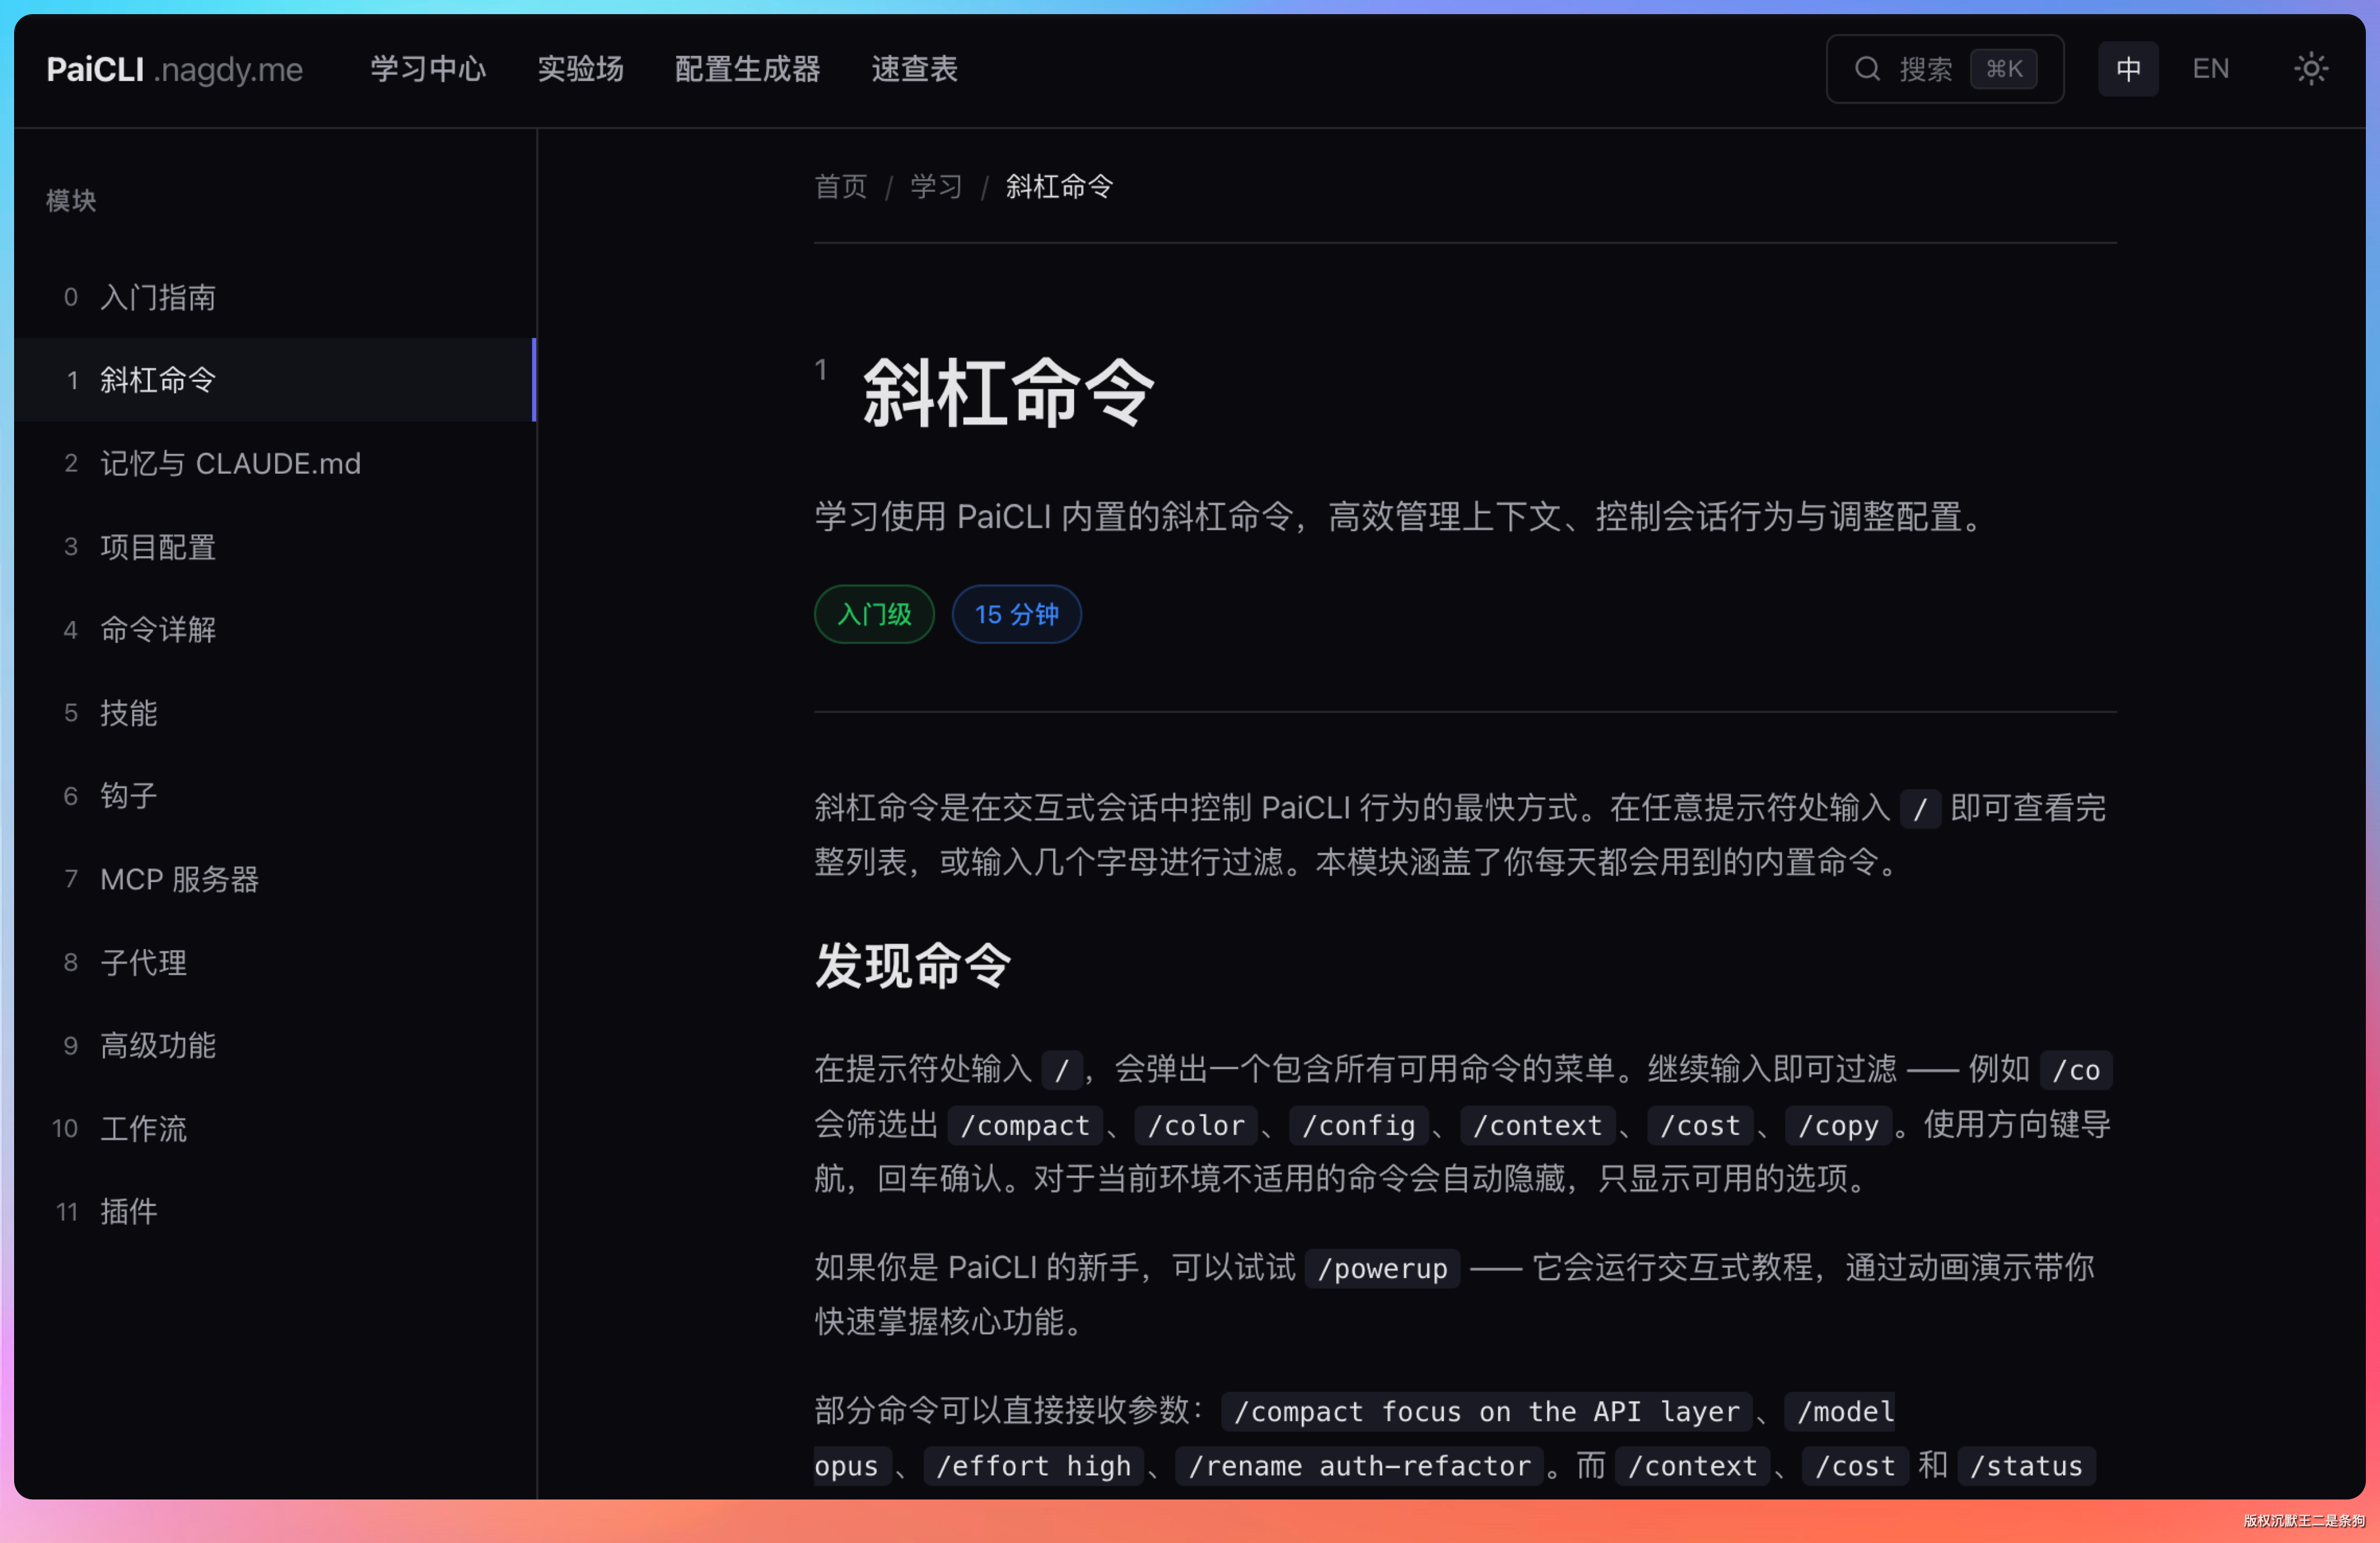This screenshot has height=1543, width=2380.
Task: Select module 11 插件 in sidebar
Action: (275, 1212)
